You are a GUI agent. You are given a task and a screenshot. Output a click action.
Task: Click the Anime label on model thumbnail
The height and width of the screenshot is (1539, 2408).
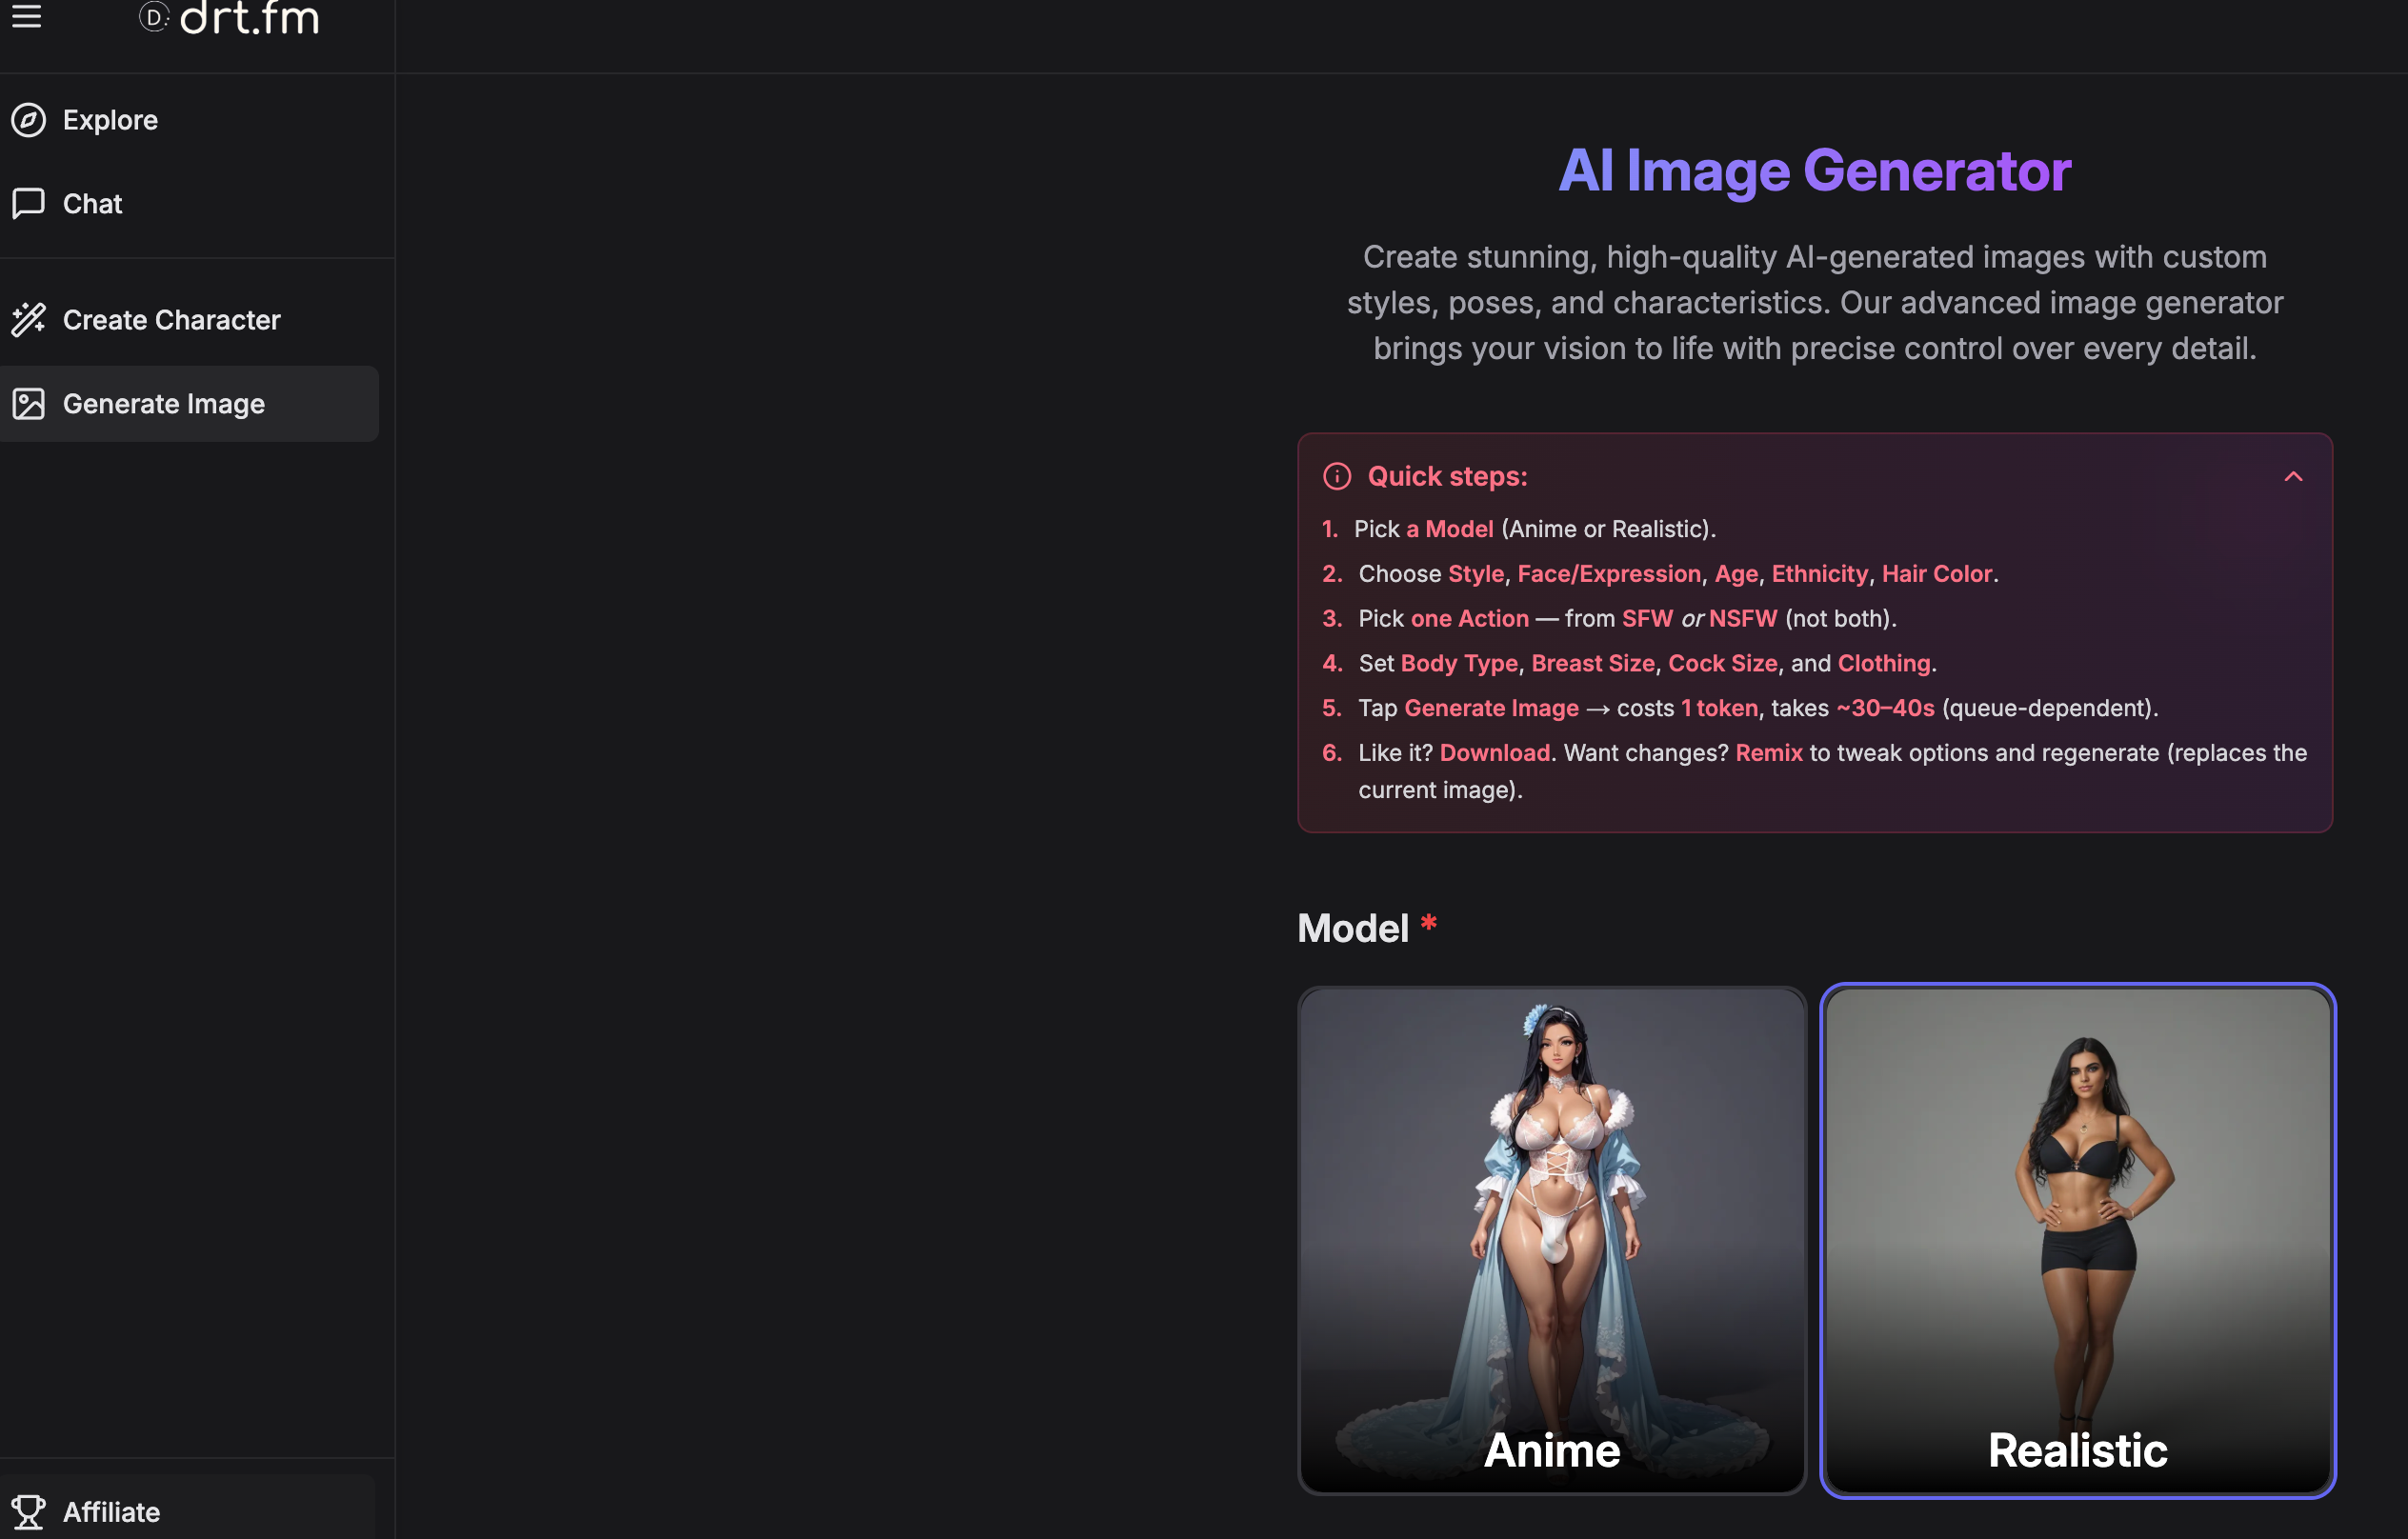[x=1551, y=1449]
